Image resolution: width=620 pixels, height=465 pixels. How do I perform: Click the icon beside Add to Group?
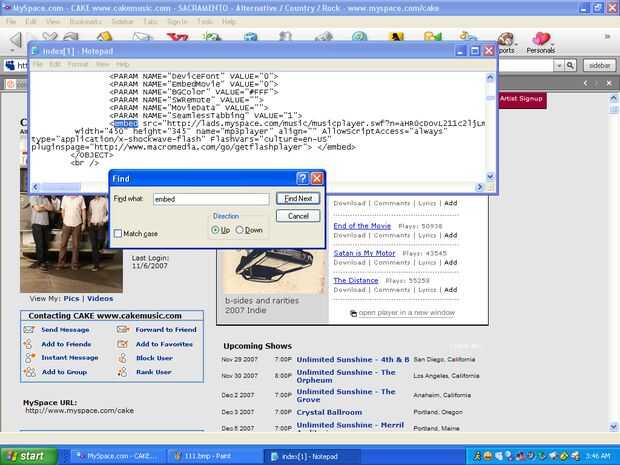pyautogui.click(x=30, y=372)
